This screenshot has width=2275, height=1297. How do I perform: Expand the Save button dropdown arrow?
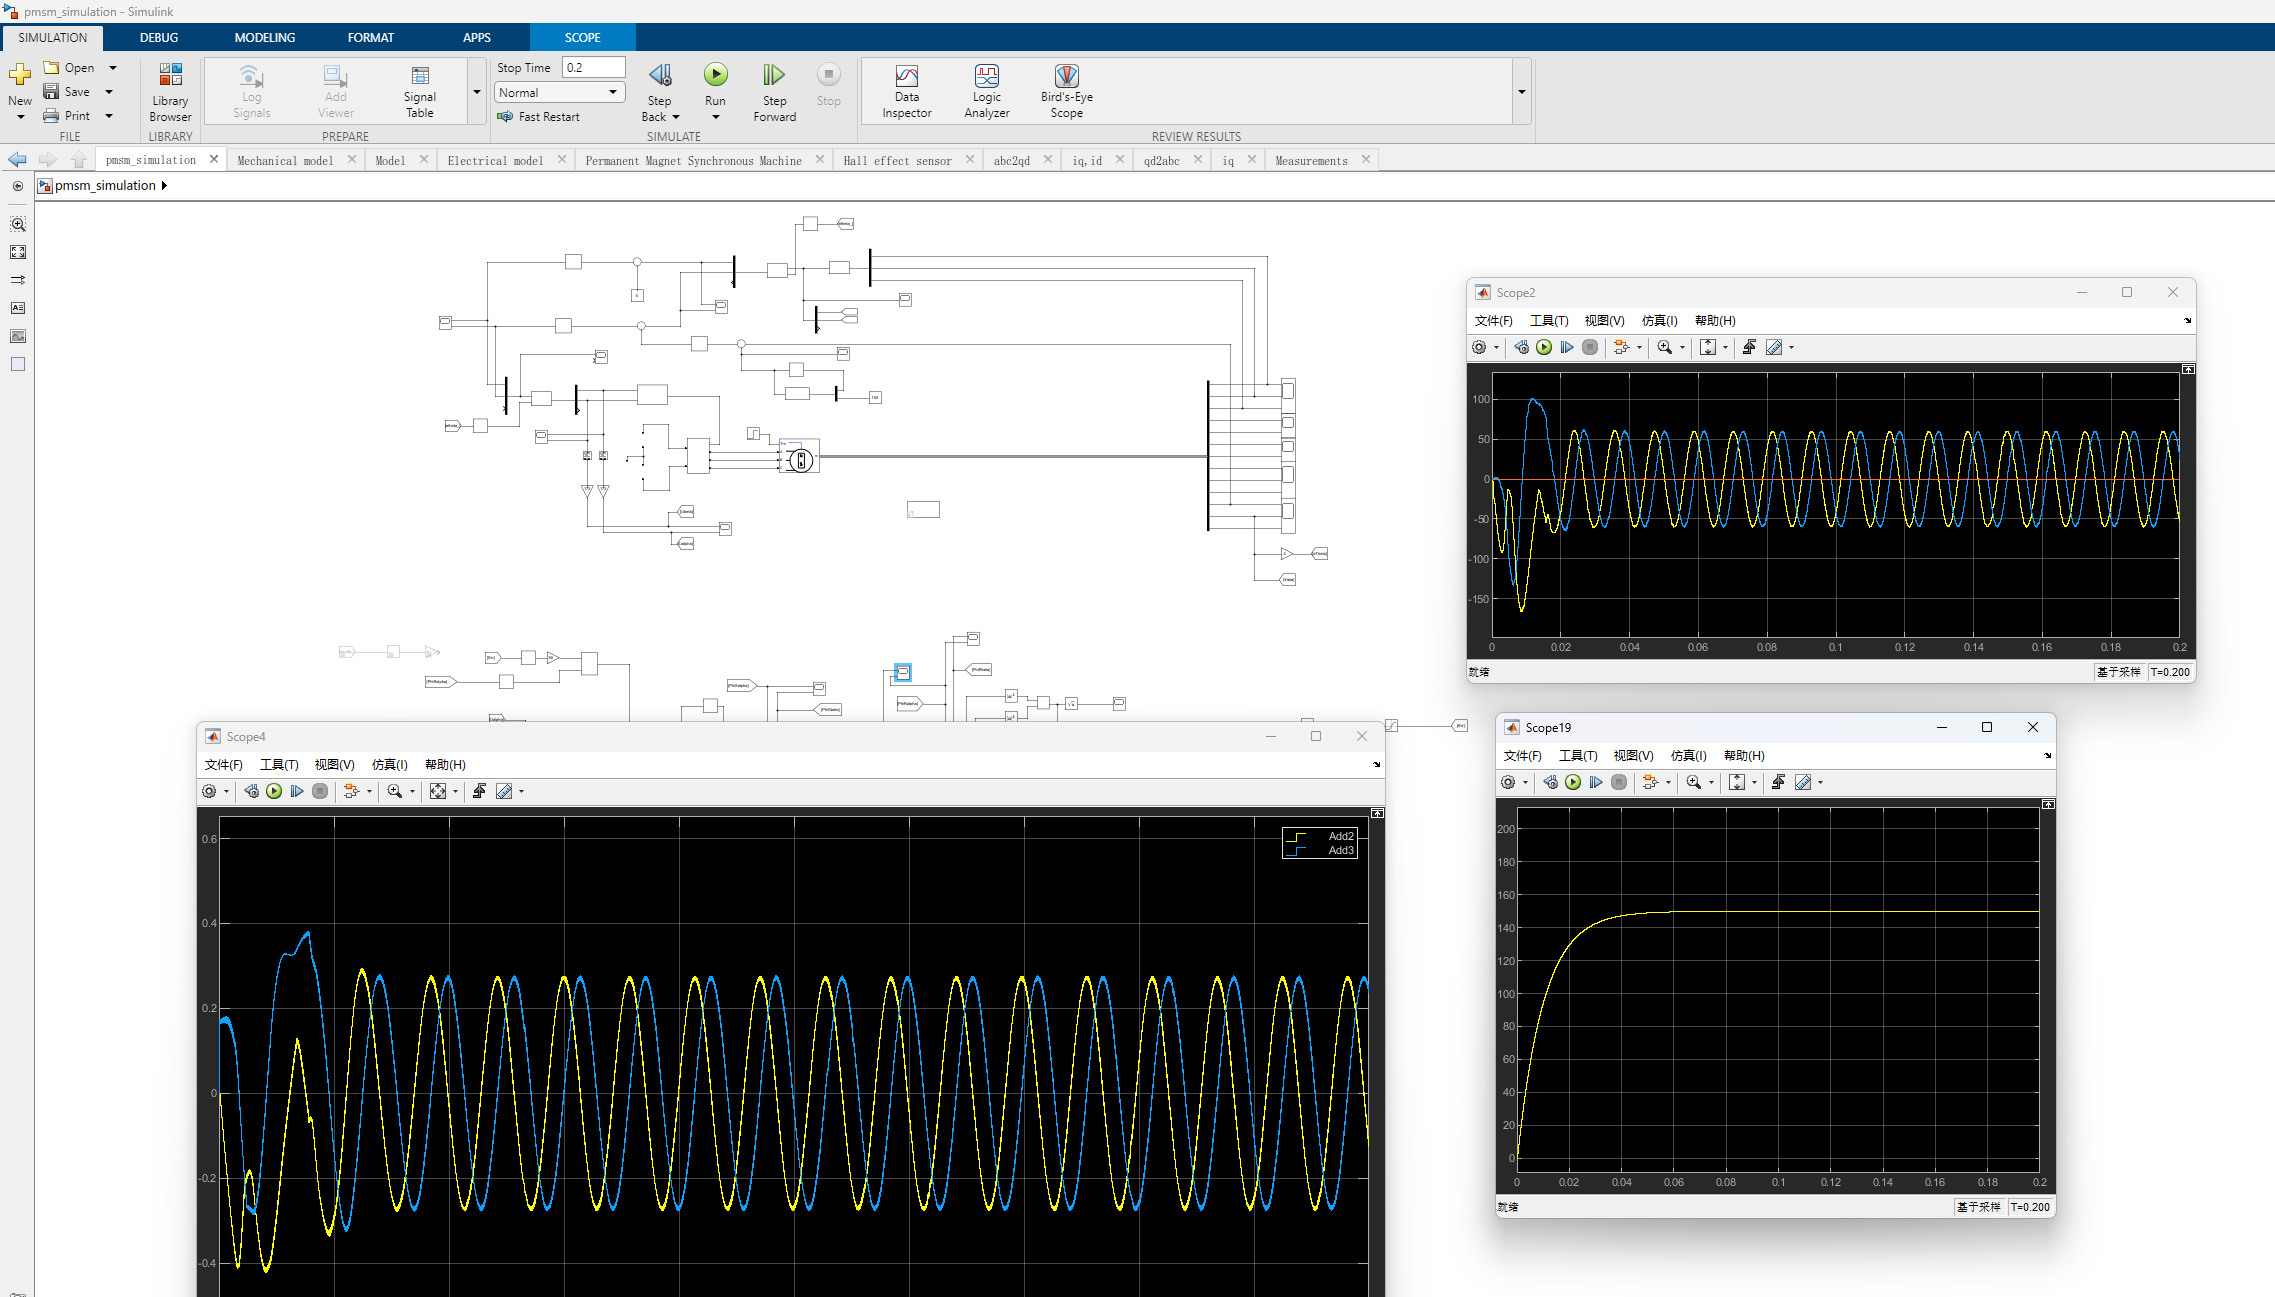click(x=109, y=92)
